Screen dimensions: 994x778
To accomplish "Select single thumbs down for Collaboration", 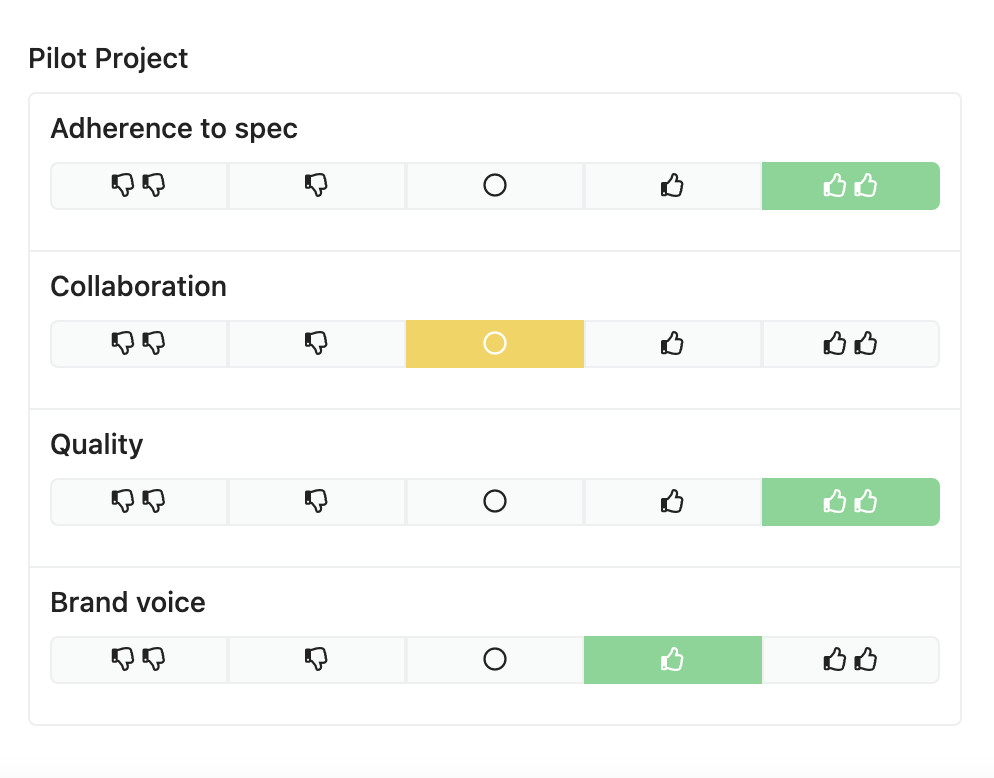I will coord(316,344).
